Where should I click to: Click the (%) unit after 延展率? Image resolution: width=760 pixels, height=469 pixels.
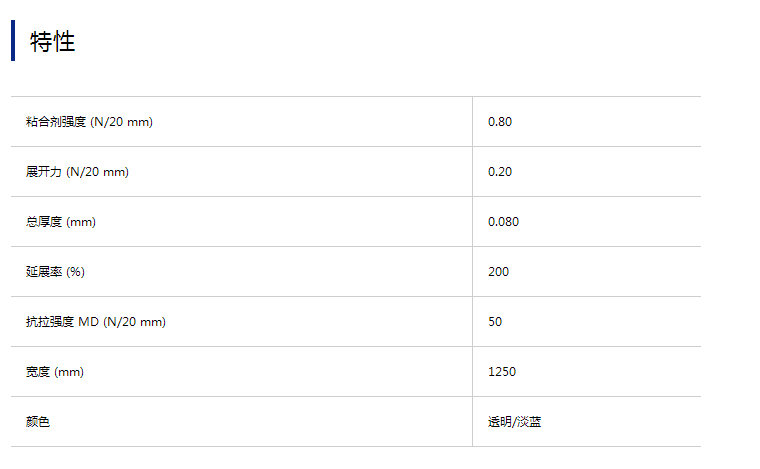[76, 272]
